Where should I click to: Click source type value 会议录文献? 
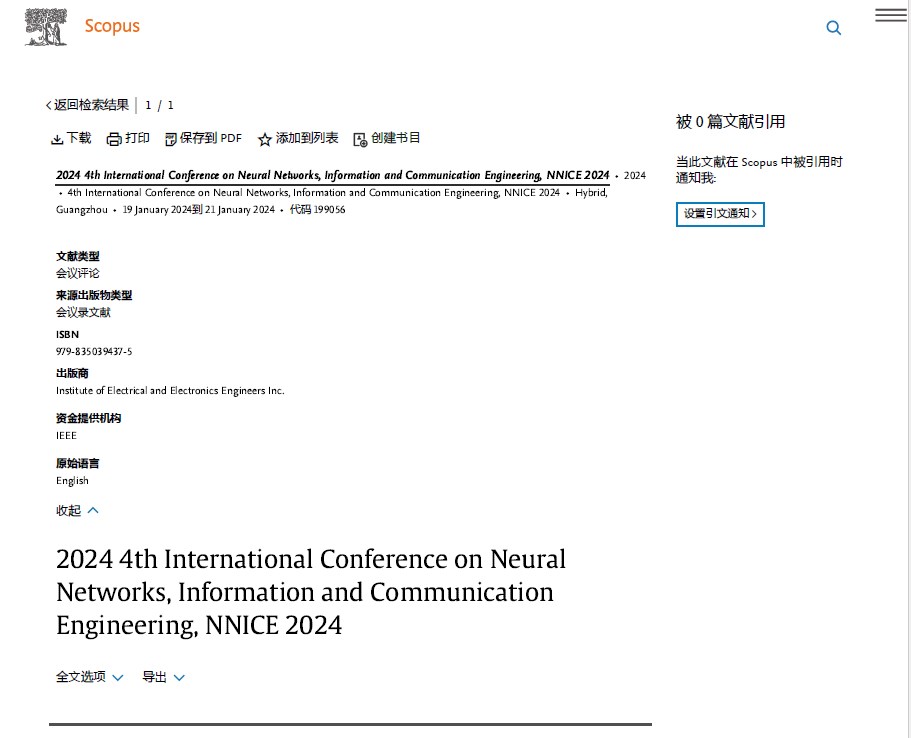(83, 313)
